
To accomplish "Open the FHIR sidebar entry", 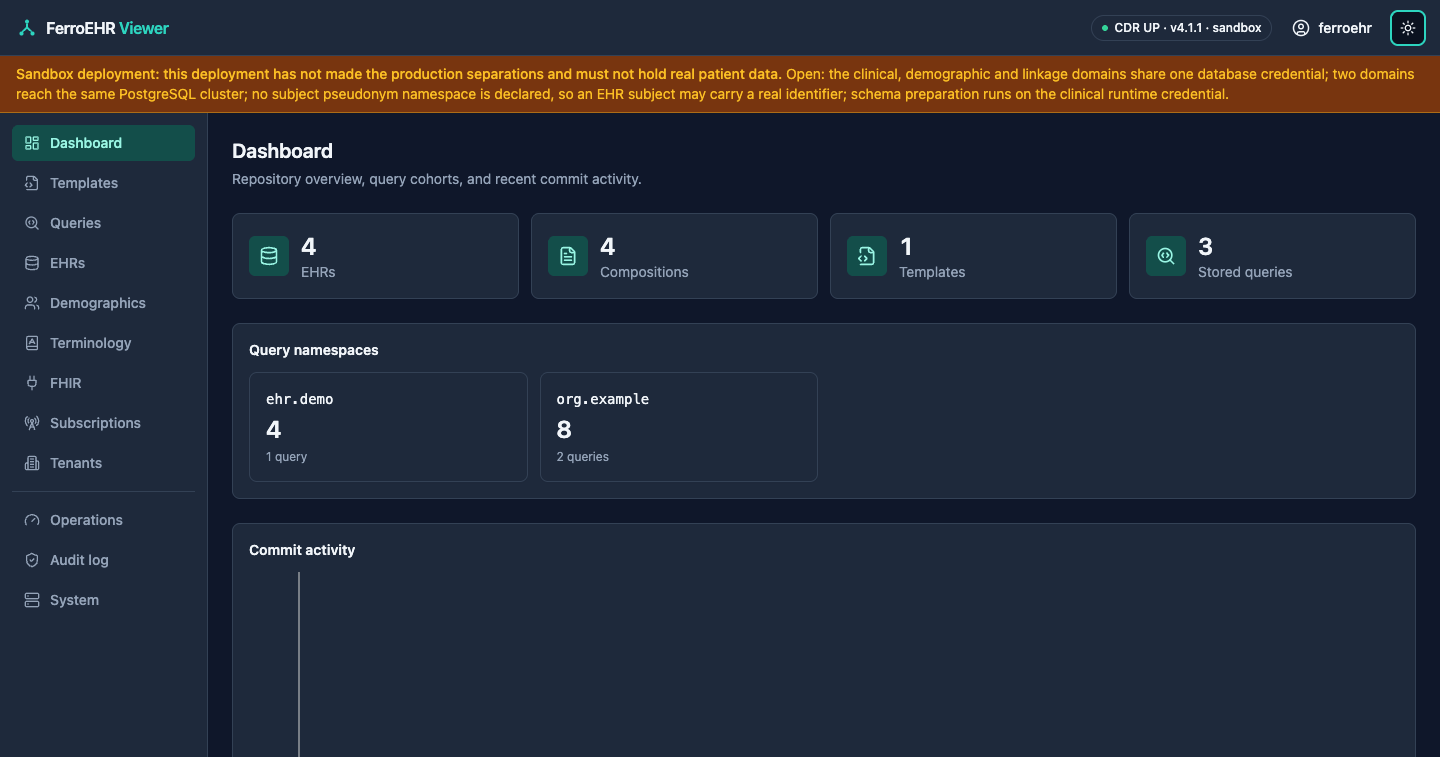I will tap(103, 383).
